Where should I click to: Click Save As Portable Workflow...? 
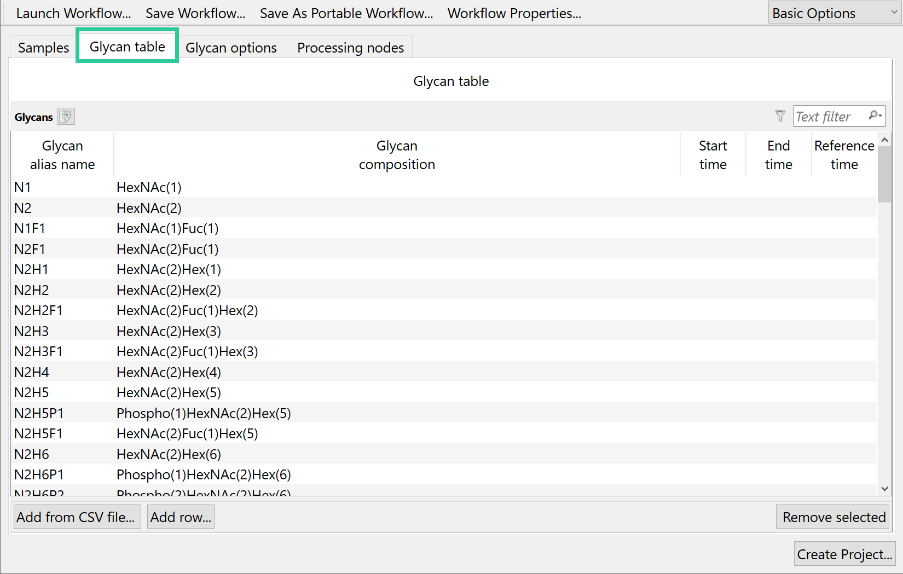(346, 13)
